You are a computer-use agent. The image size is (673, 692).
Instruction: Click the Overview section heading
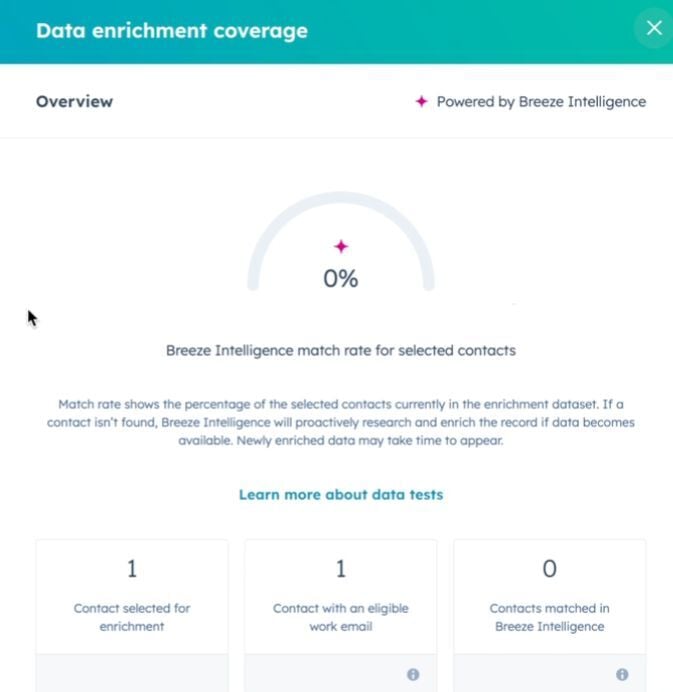coord(75,102)
